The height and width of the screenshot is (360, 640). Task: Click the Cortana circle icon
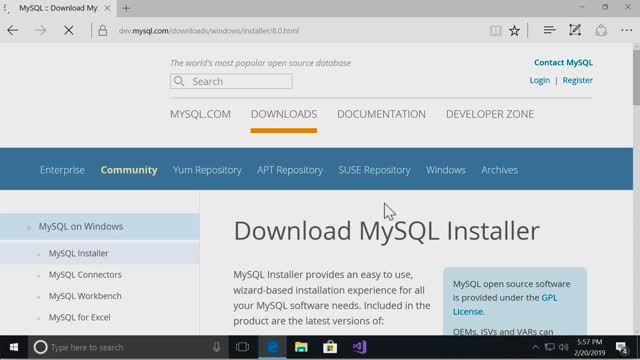(x=40, y=347)
